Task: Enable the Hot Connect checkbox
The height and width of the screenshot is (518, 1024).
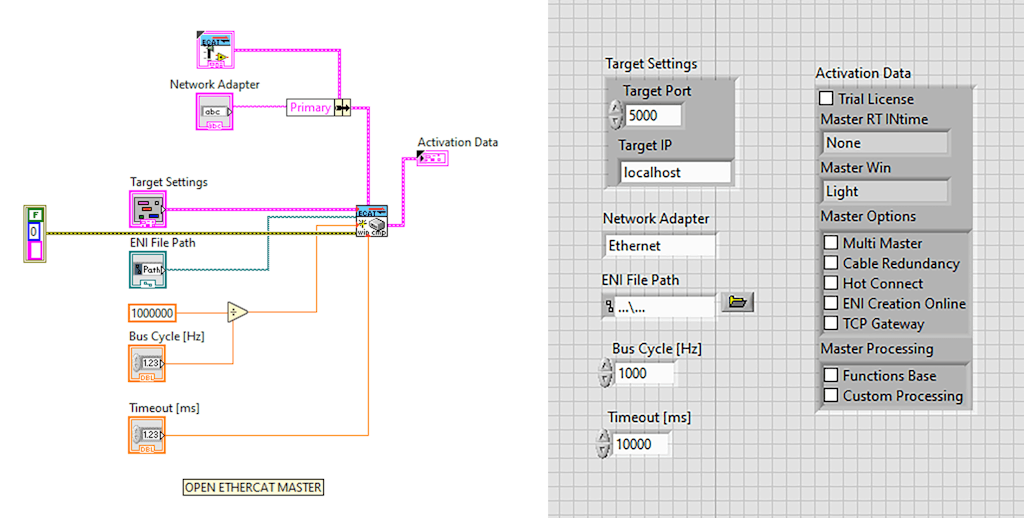Action: point(831,283)
